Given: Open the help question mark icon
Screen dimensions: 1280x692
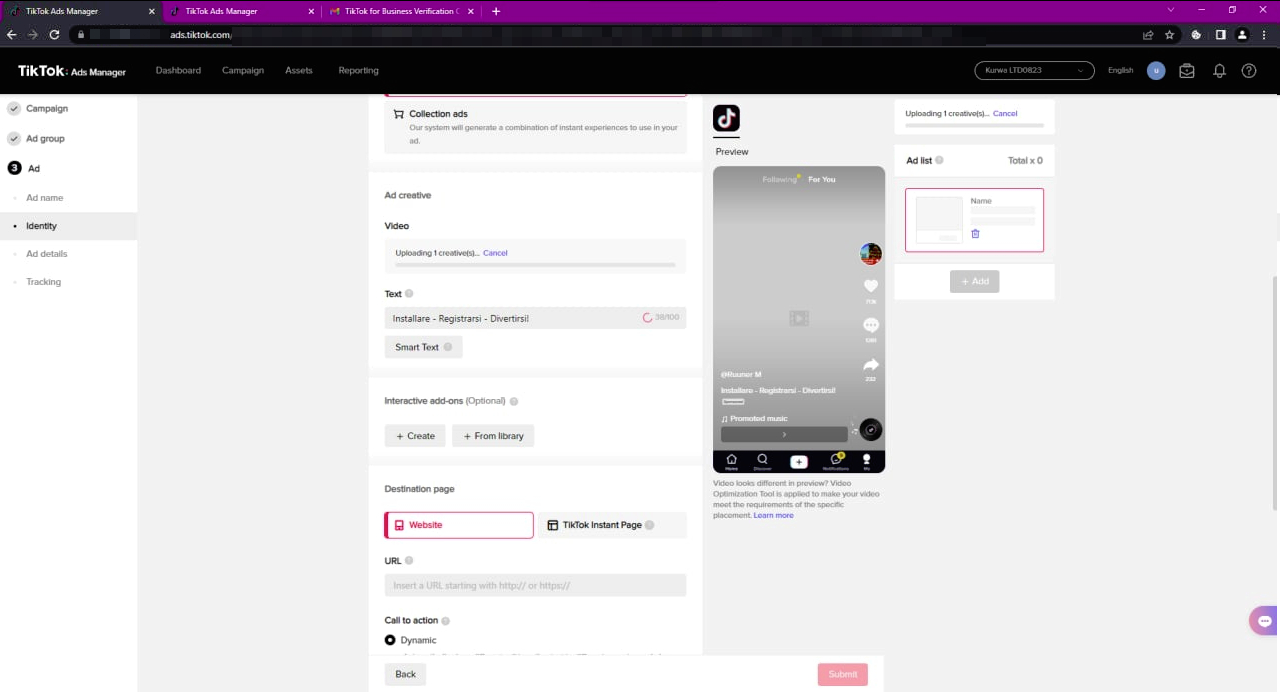Looking at the screenshot, I should [1249, 71].
